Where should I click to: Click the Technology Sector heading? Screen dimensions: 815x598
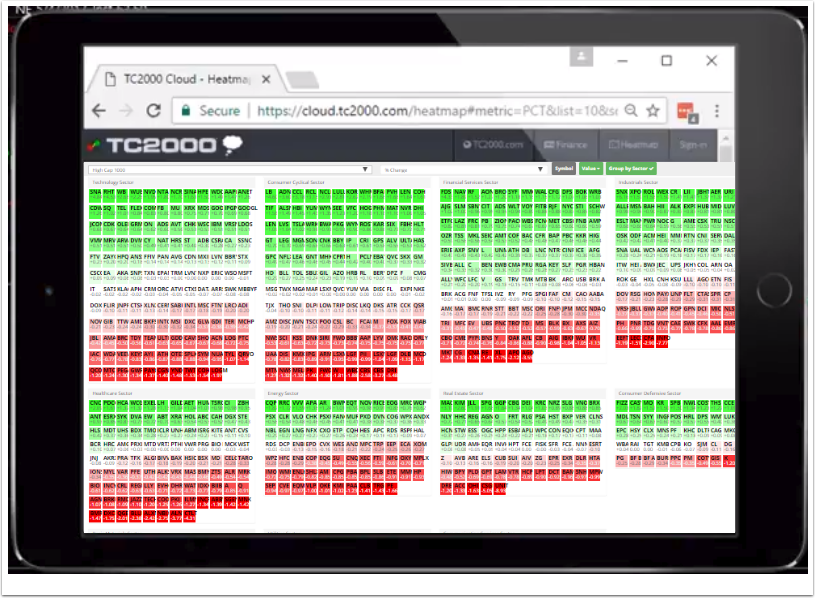[x=113, y=182]
